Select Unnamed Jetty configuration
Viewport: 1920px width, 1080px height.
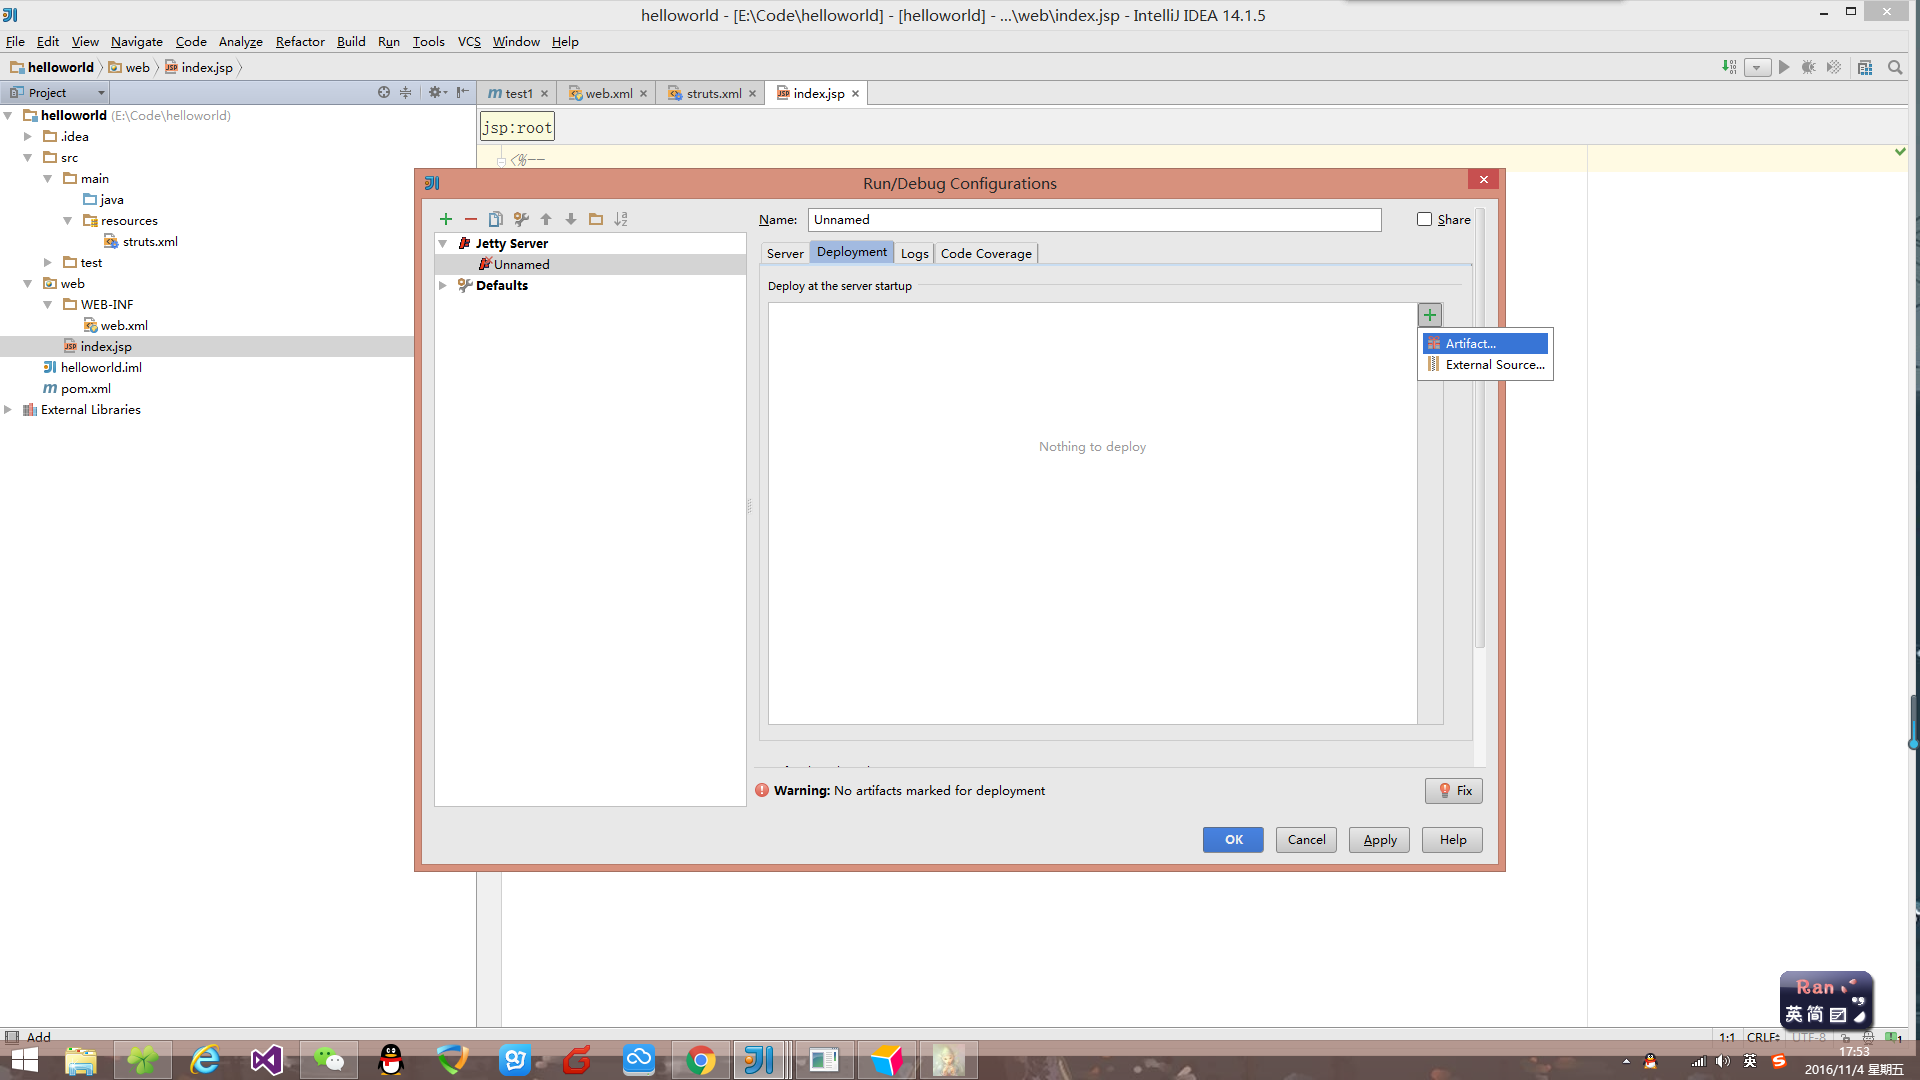(590, 264)
